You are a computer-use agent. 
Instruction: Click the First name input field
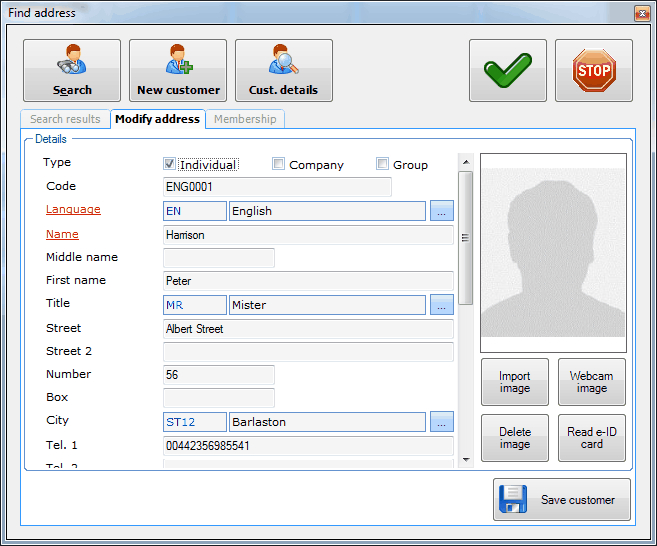click(308, 281)
